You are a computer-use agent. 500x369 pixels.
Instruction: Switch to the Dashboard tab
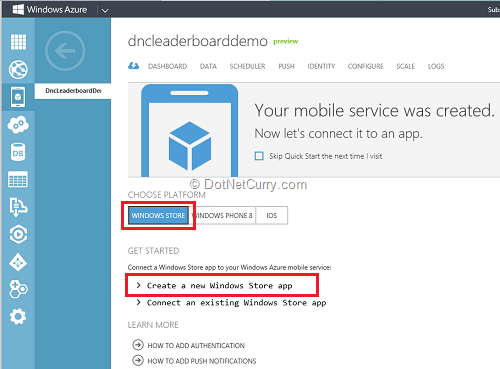coord(168,66)
